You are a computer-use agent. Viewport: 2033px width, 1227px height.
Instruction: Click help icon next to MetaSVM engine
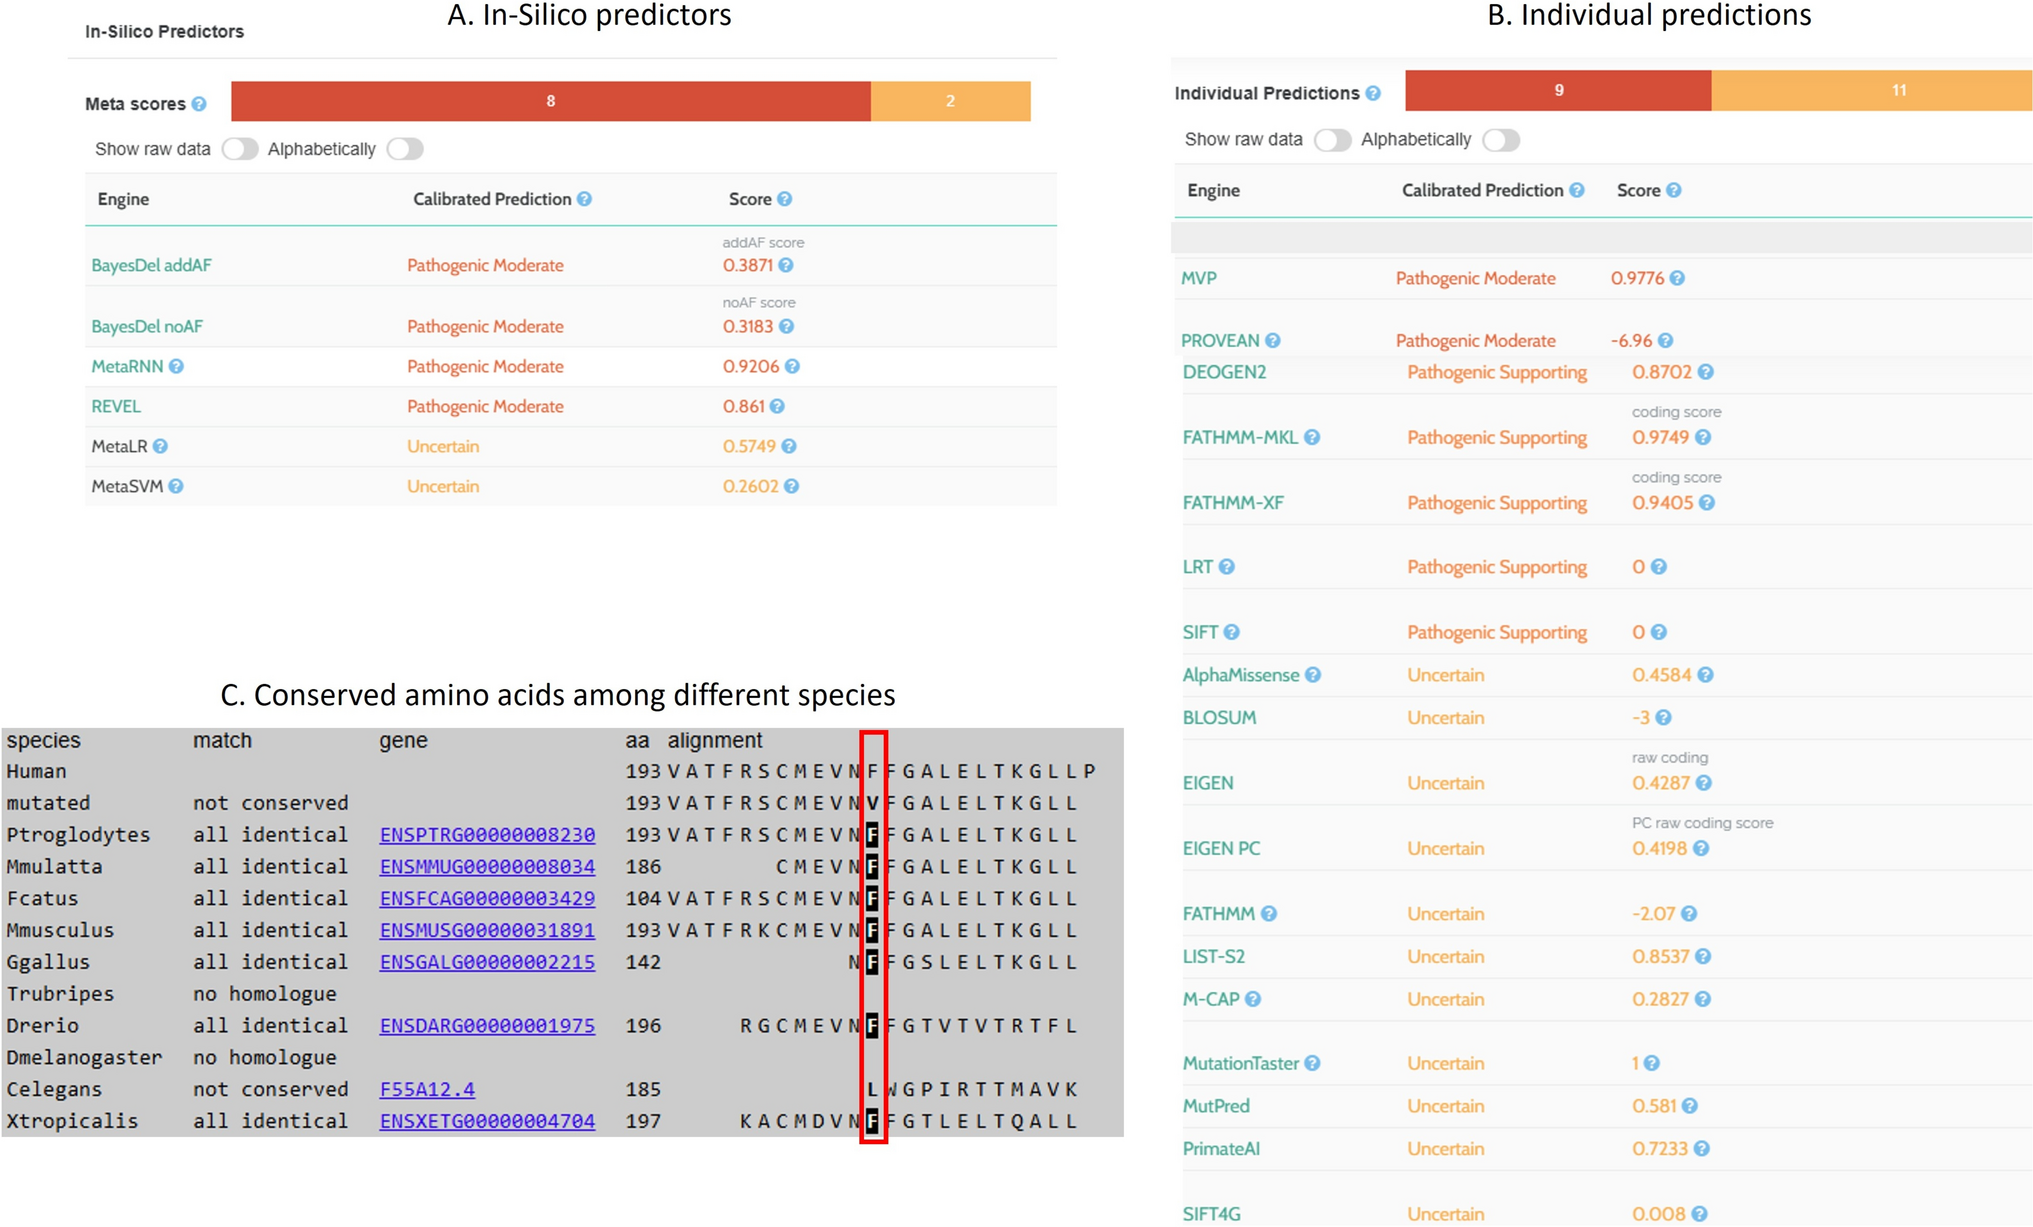[x=176, y=487]
